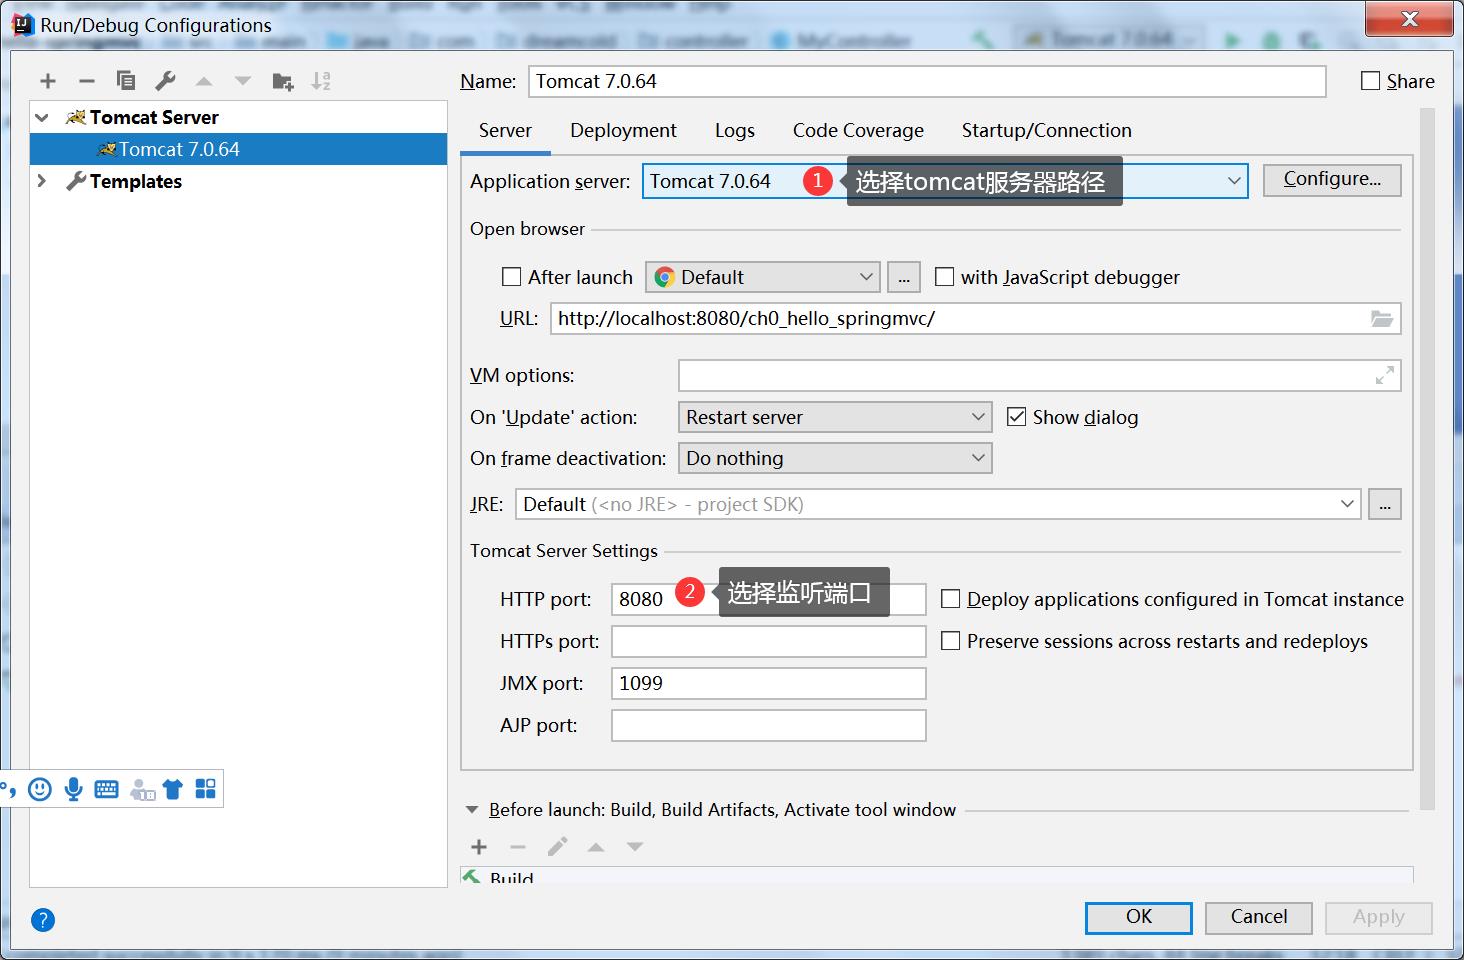
Task: Open the IME soft keyboard icon
Action: click(106, 789)
